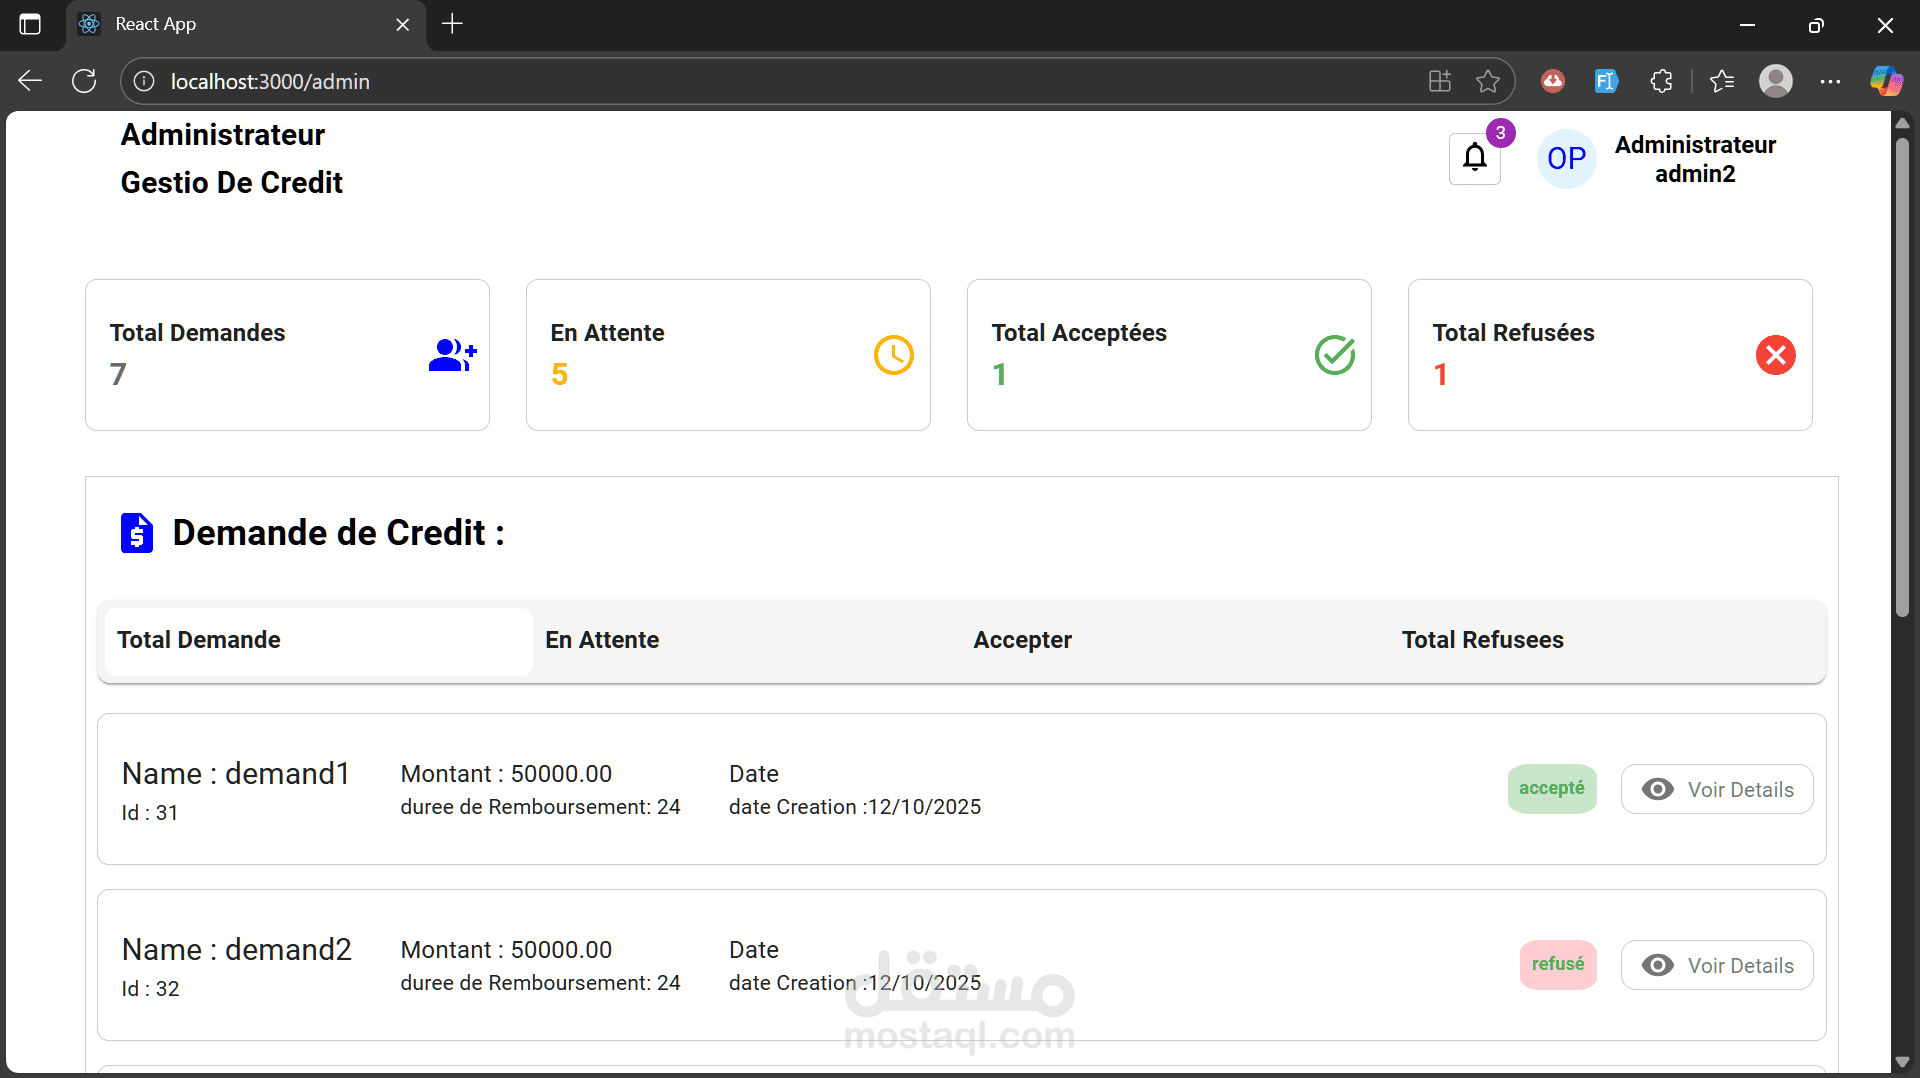Screen dimensions: 1920x1078
Task: Open the browser settings and more menu
Action: click(1830, 81)
